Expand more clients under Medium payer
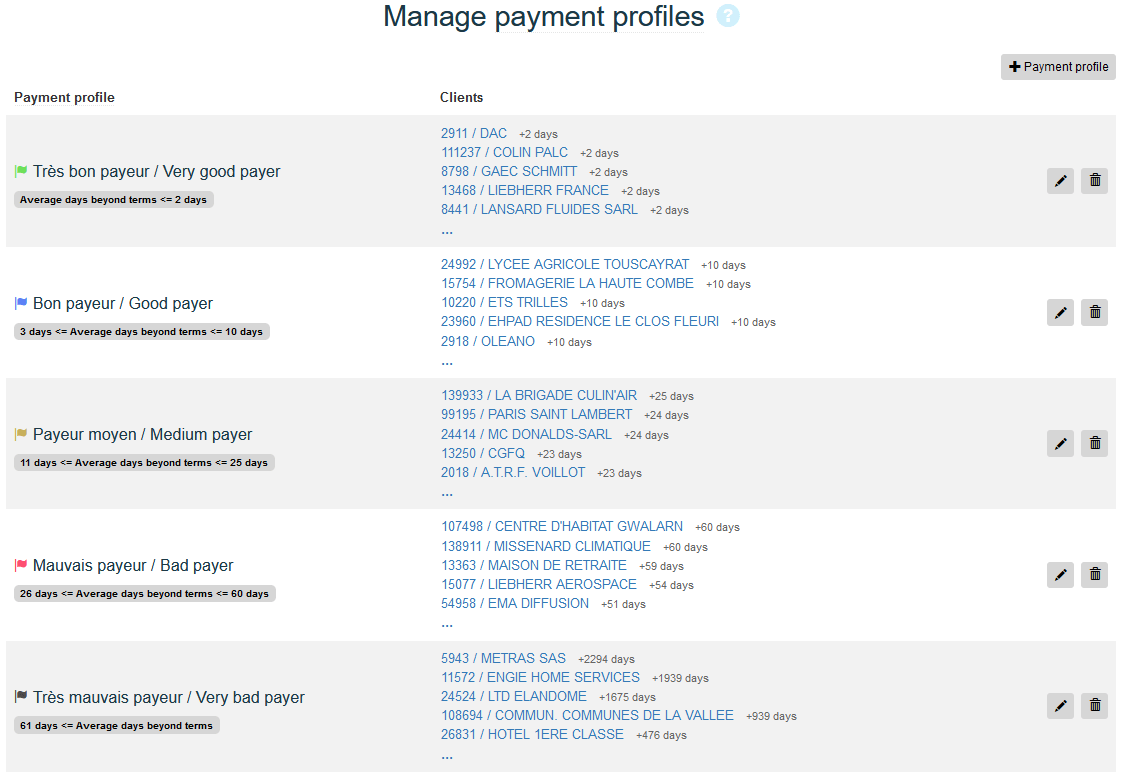Screen dimensions: 1123x777 447,493
